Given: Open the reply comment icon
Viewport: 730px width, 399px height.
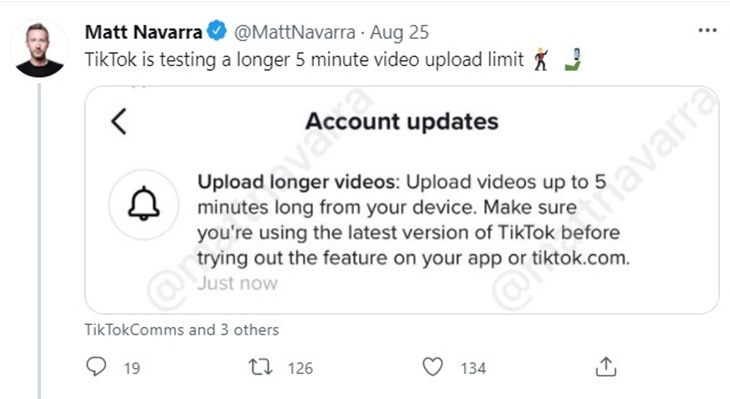Looking at the screenshot, I should (x=96, y=366).
